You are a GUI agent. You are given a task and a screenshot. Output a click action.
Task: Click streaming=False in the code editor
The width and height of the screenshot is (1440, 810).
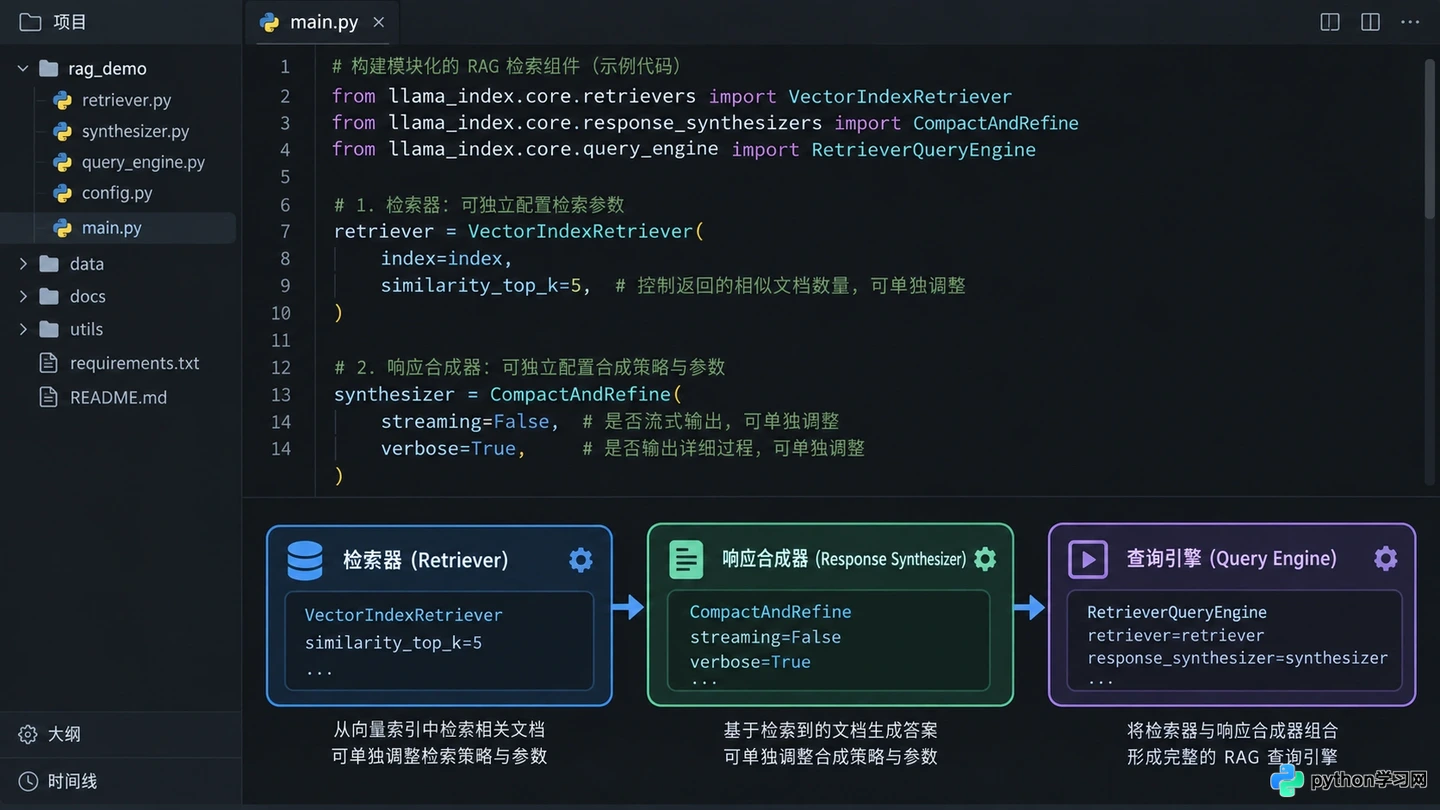click(465, 421)
